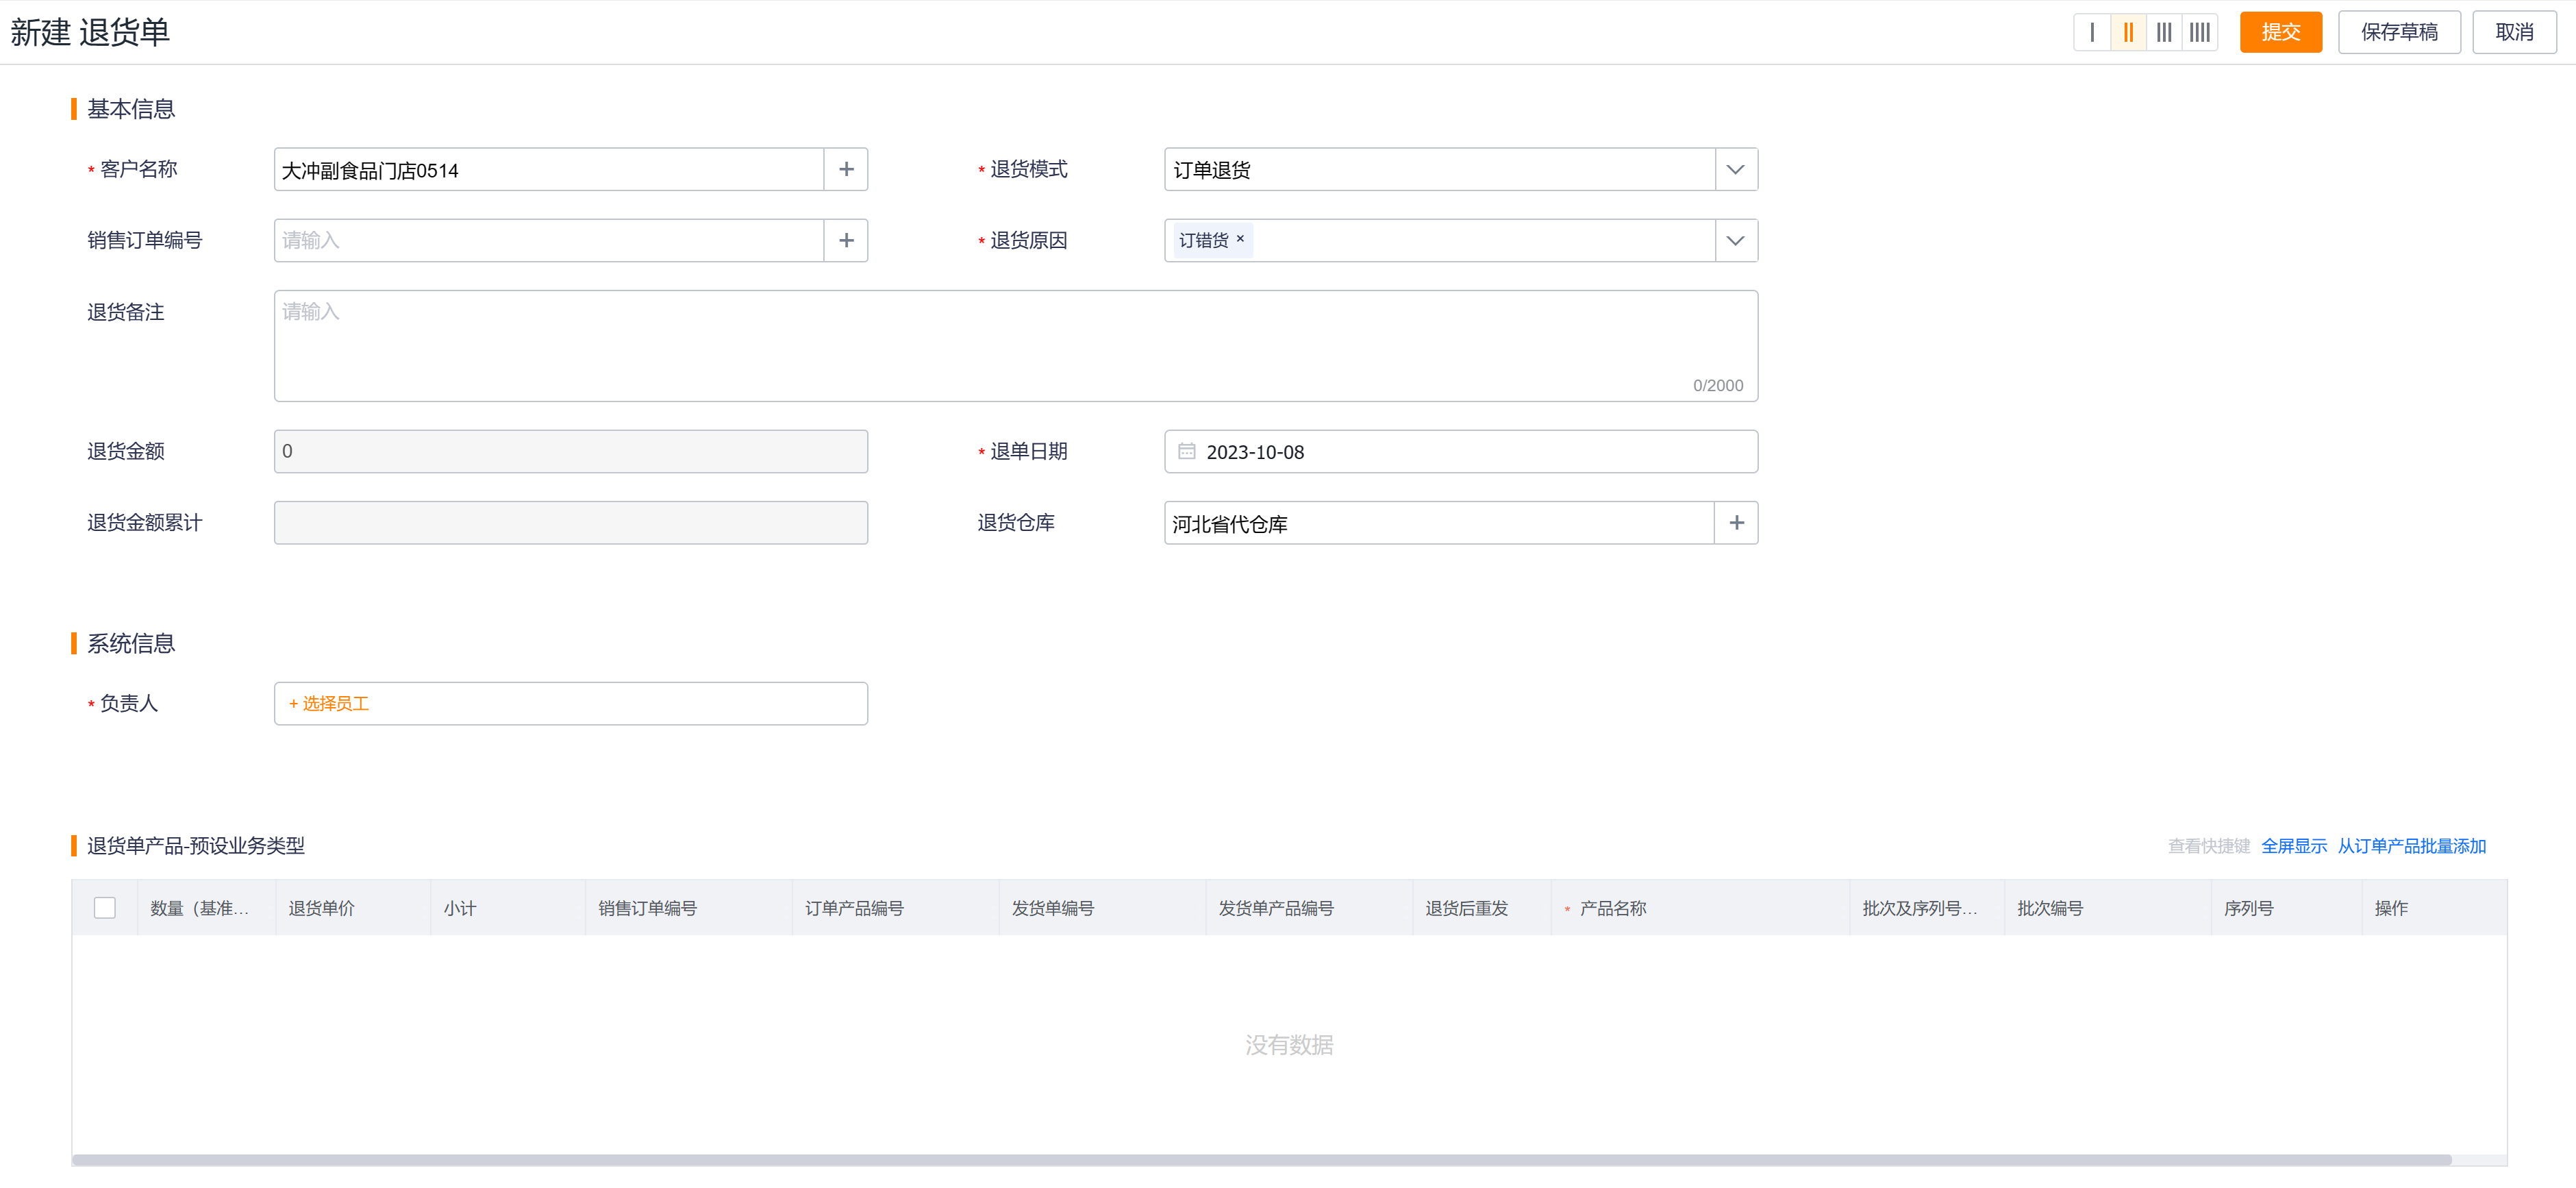Click the orange 提交 submit button
2576x1188 pixels.
(x=2280, y=32)
